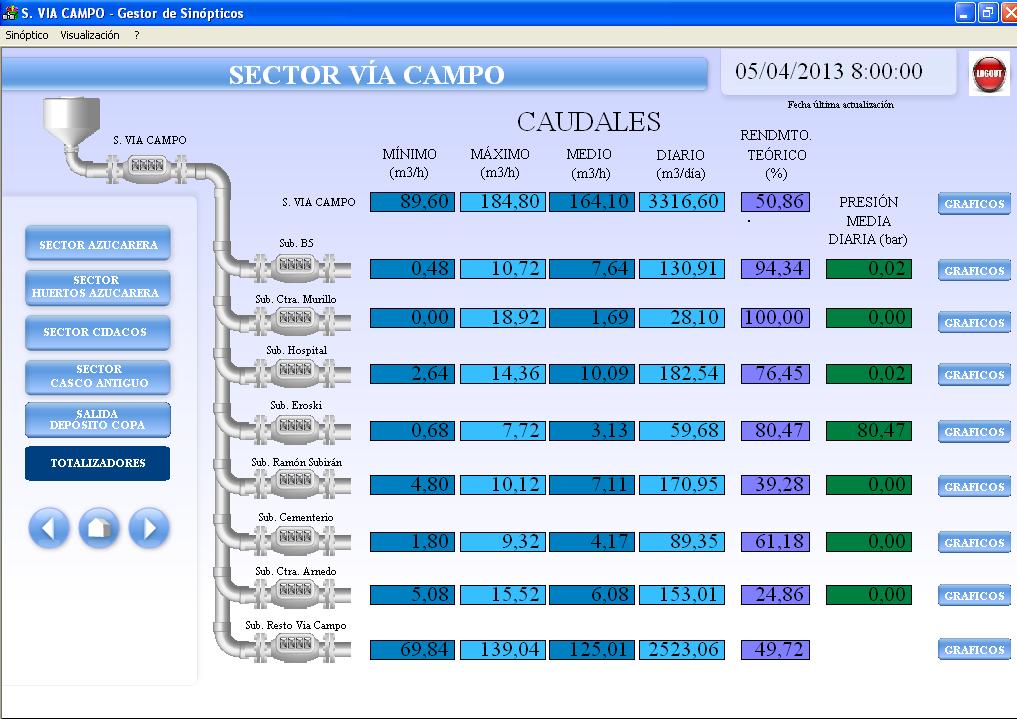Open the TOTALIZADORES panel

[x=98, y=463]
